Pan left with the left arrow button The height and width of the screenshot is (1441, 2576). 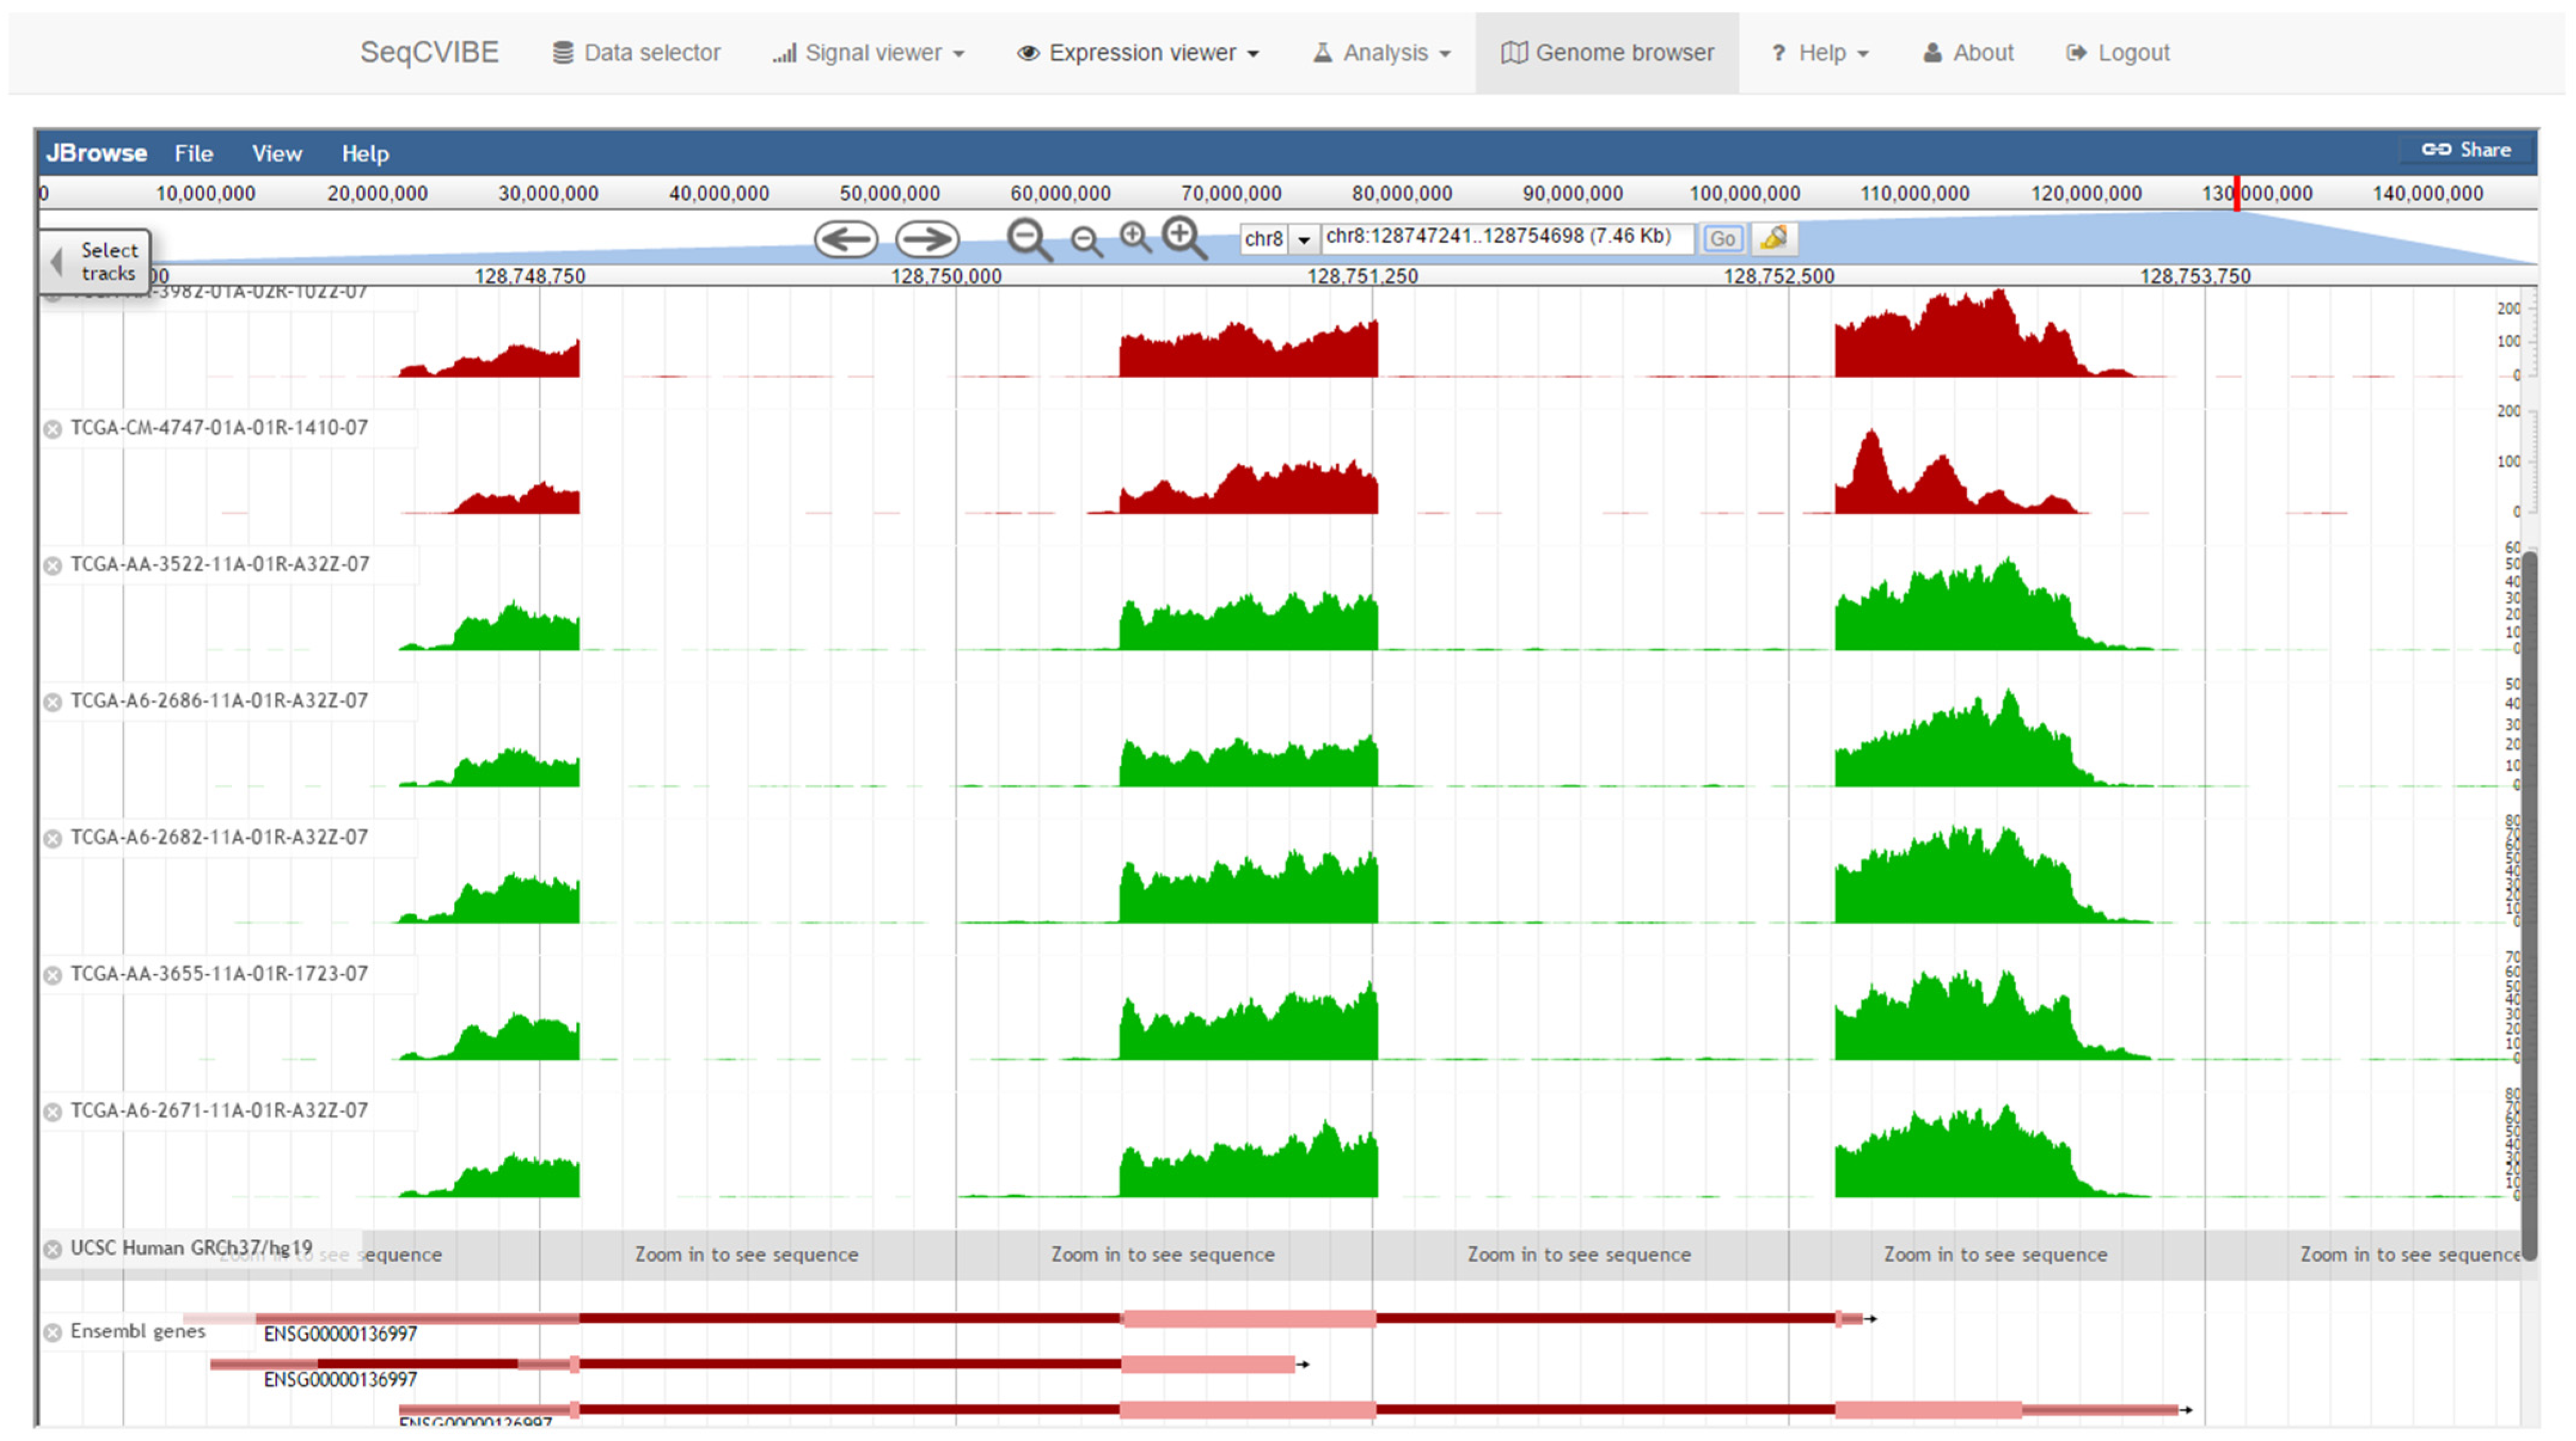(x=845, y=239)
